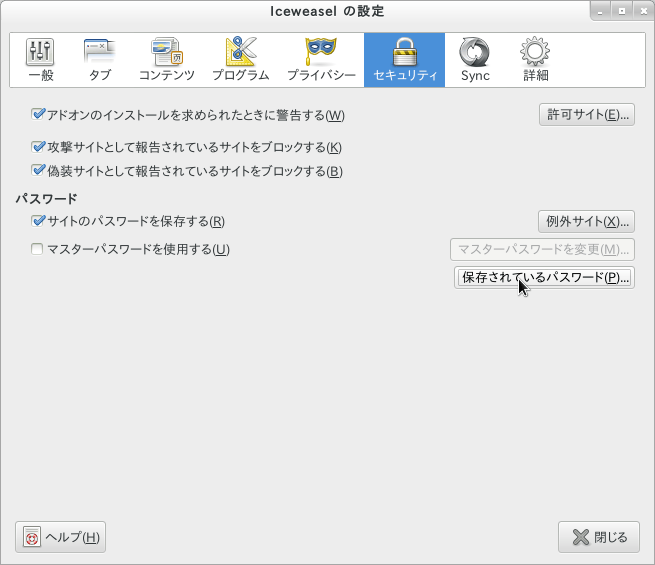655x565 pixels.
Task: Click the disabled マスターパスワードを変更(M)... button
Action: (x=543, y=249)
